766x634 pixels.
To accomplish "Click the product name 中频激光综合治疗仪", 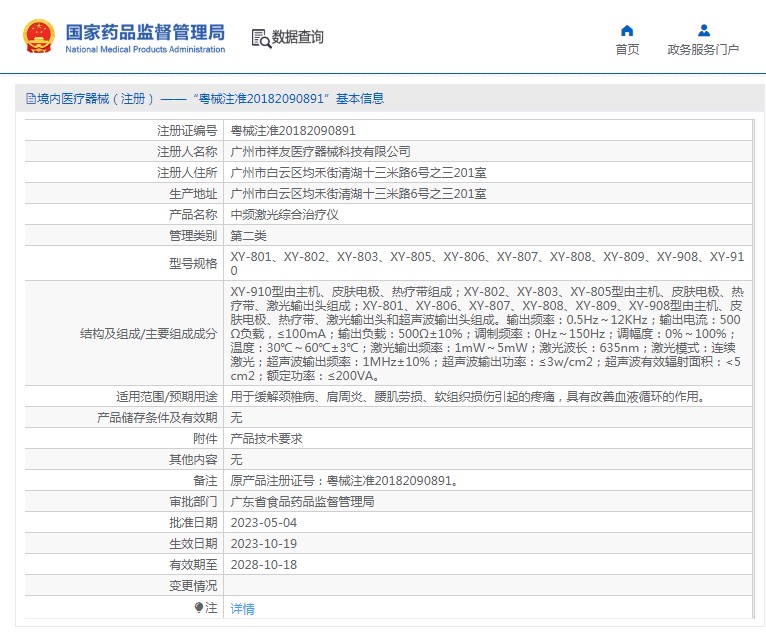I will 285,214.
